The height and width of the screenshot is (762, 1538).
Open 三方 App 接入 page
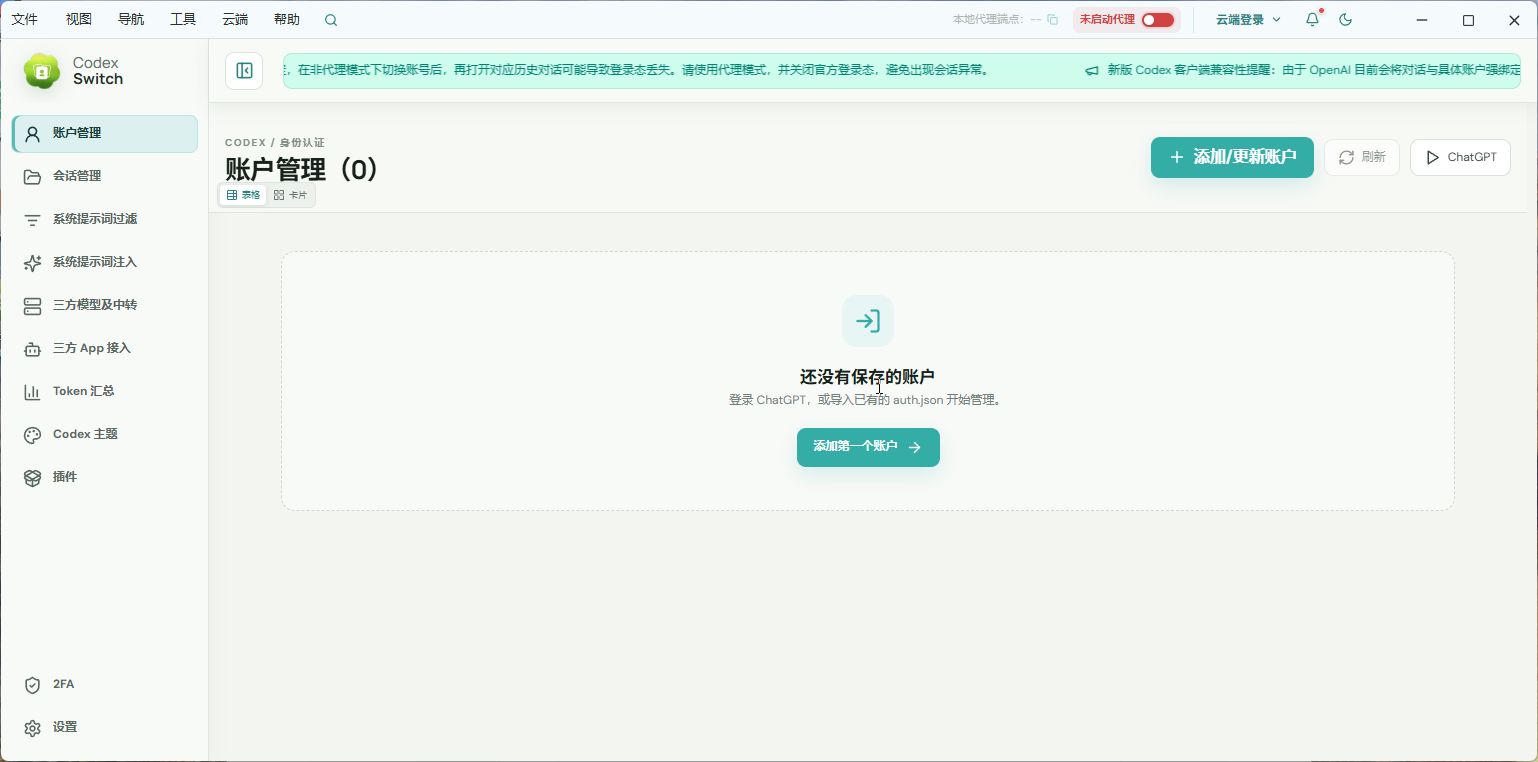[105, 348]
